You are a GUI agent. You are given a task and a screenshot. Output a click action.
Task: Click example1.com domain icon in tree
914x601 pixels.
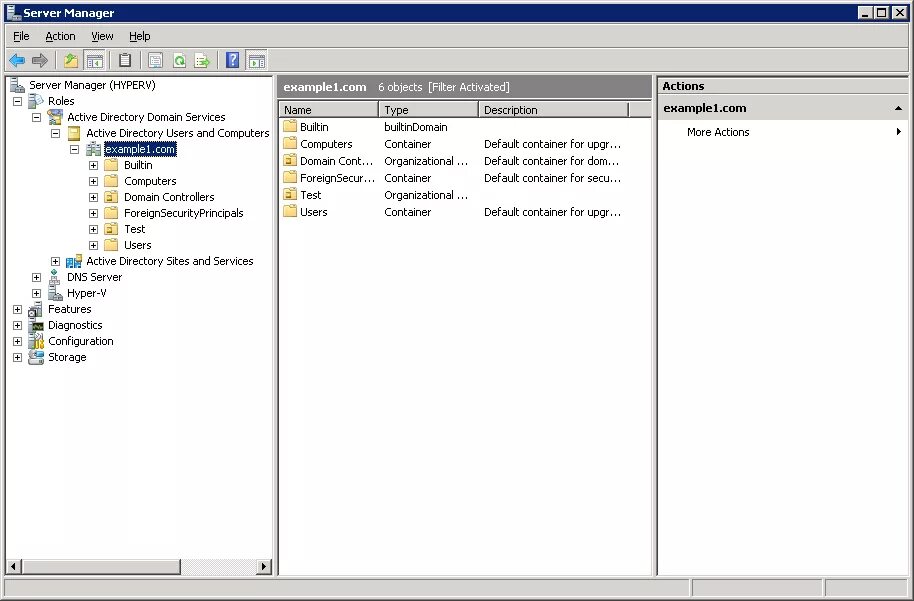tap(93, 149)
